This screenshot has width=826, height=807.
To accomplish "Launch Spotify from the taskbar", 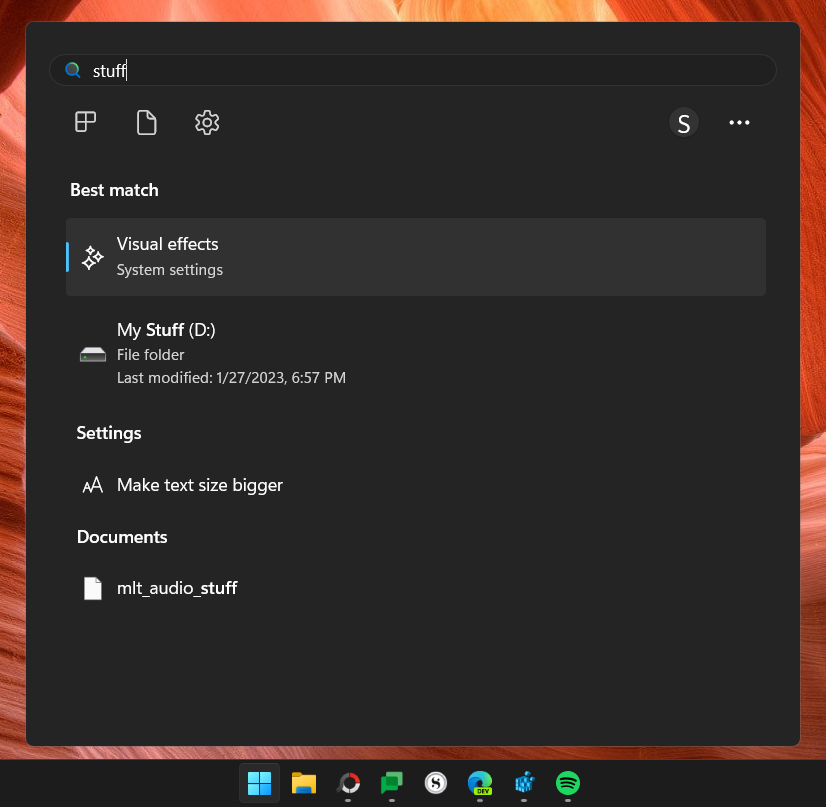I will point(568,784).
